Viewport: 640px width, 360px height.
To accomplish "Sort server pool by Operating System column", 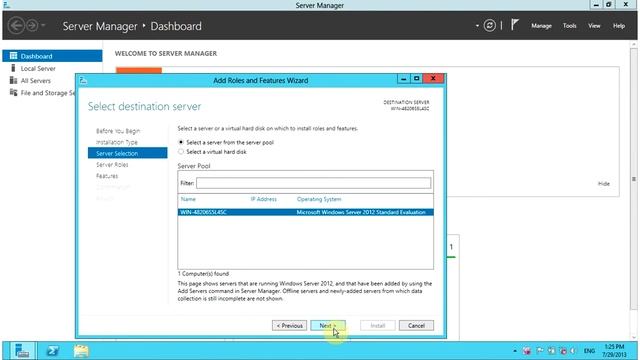I will [319, 199].
